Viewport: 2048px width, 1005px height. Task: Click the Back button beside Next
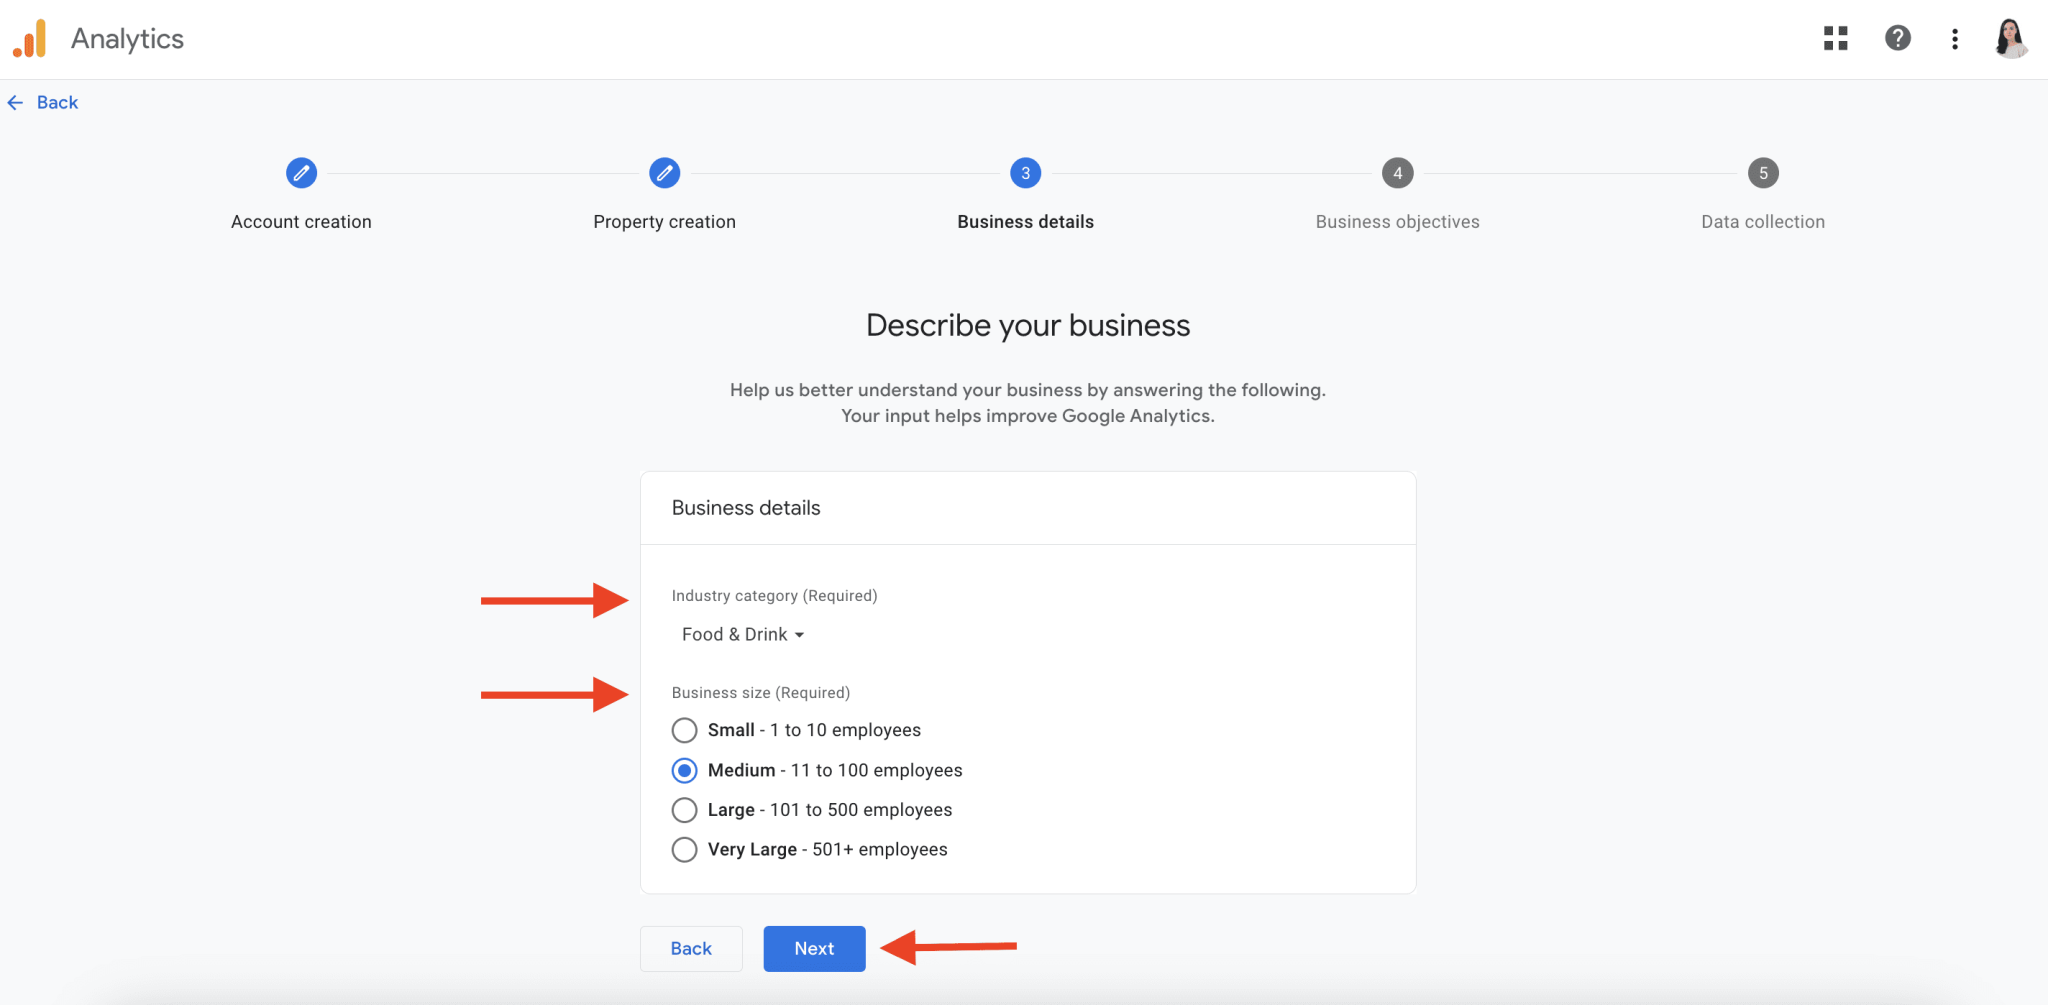(x=691, y=949)
